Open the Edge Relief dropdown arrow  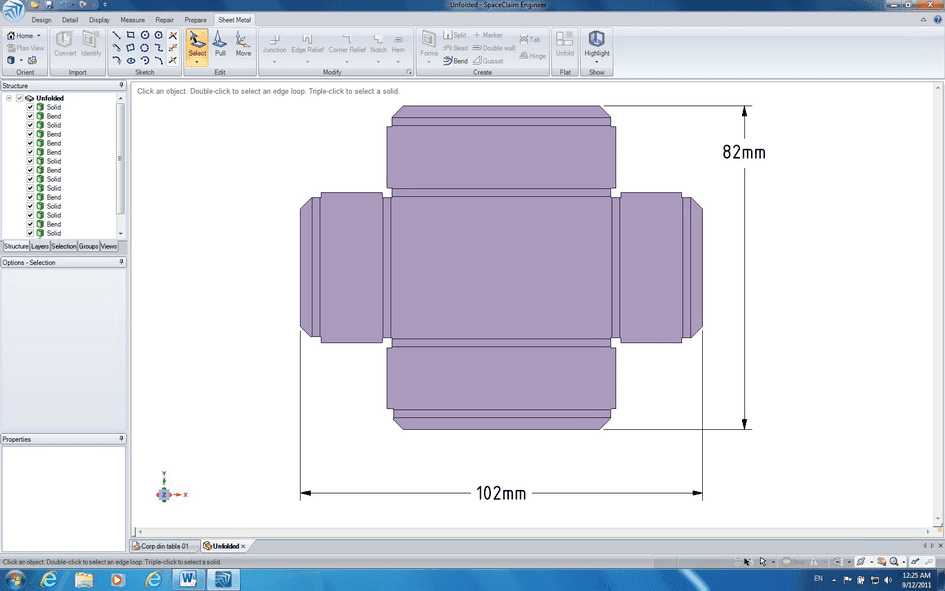[307, 62]
